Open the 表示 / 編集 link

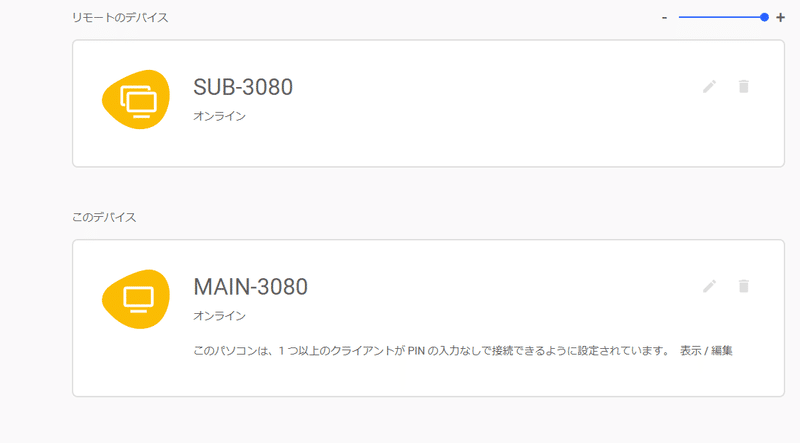706,351
